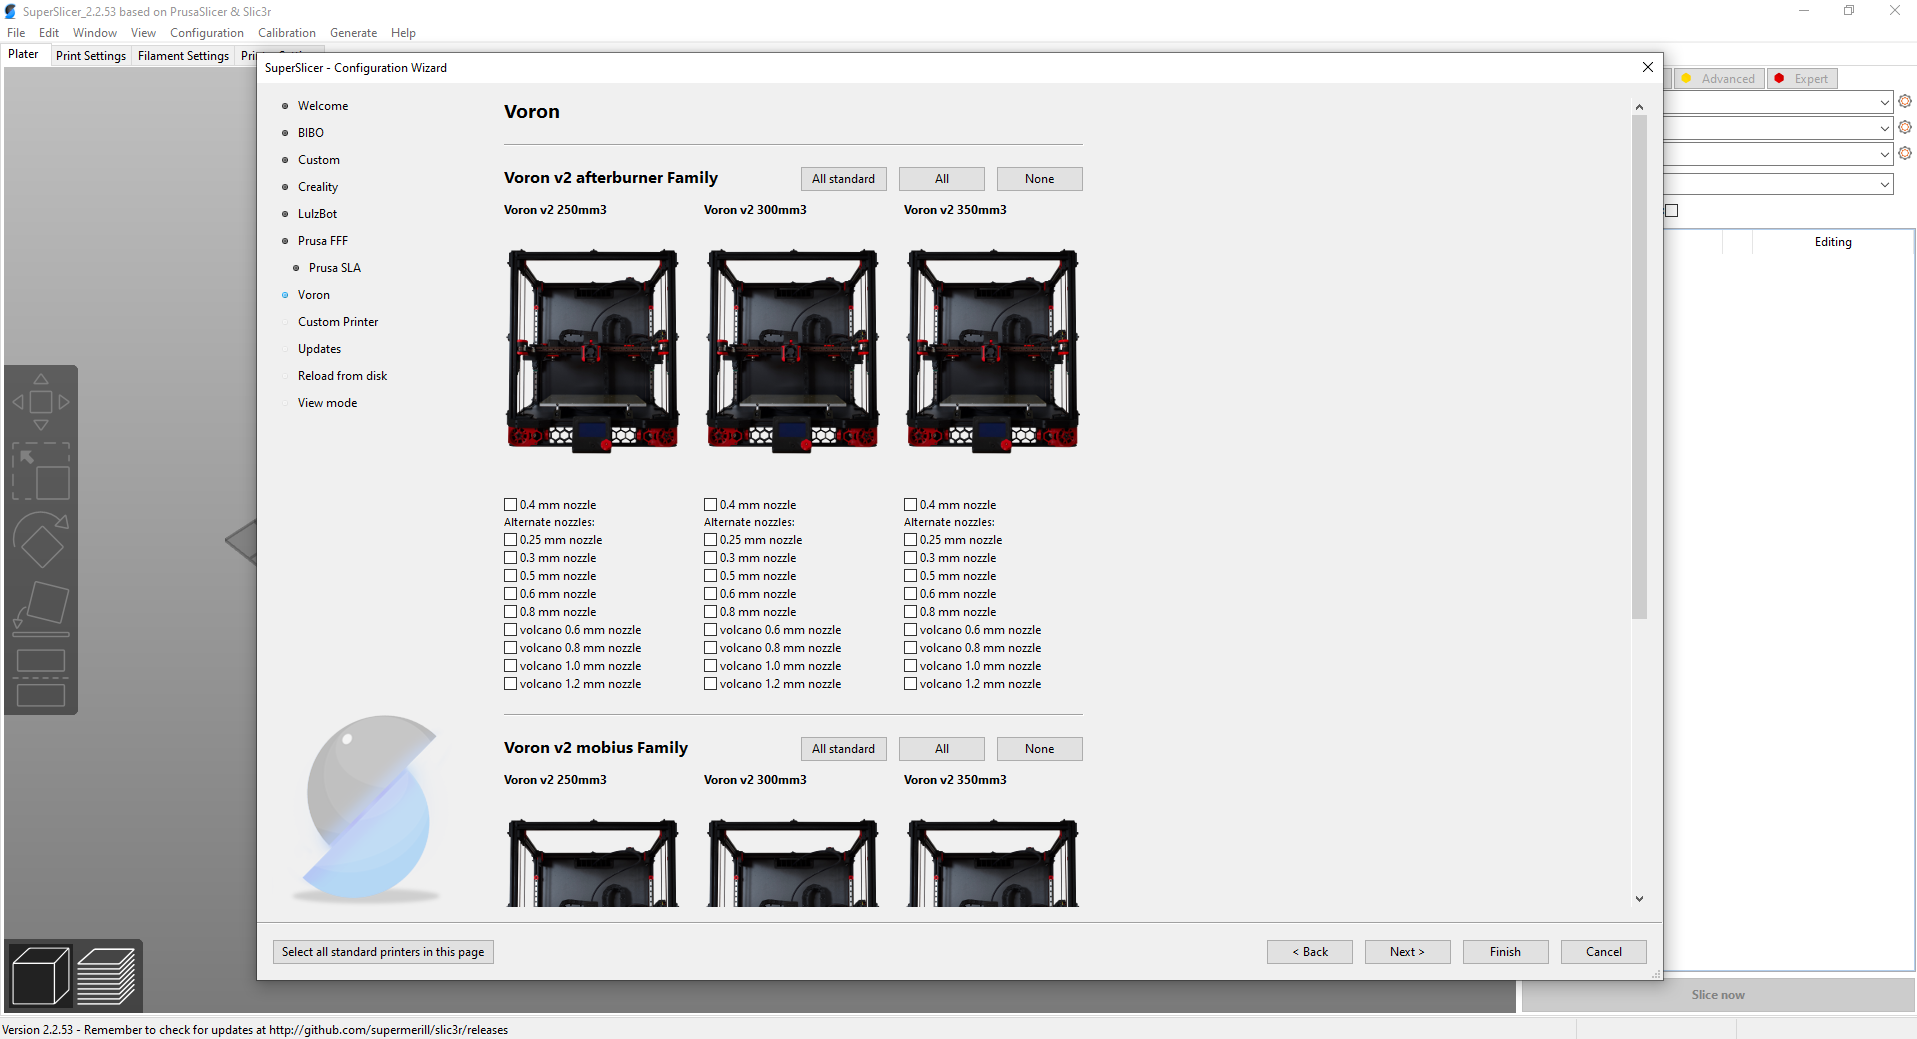Switch to Advanced mode
This screenshot has width=1917, height=1039.
pos(1719,79)
